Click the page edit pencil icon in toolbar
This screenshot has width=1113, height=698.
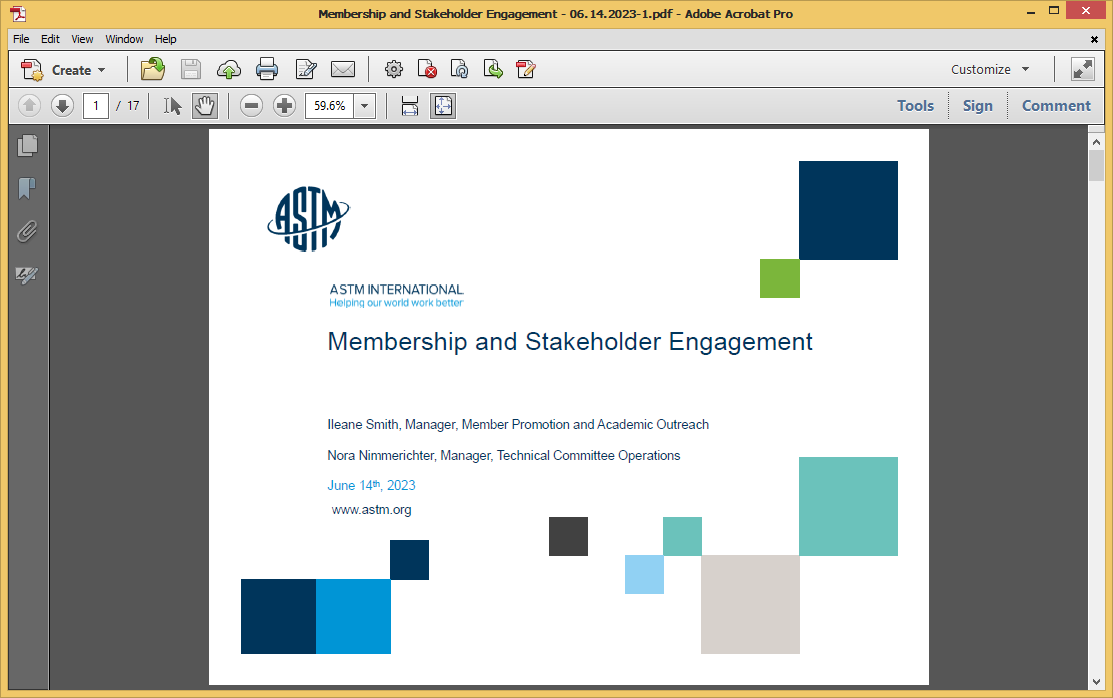coord(526,70)
